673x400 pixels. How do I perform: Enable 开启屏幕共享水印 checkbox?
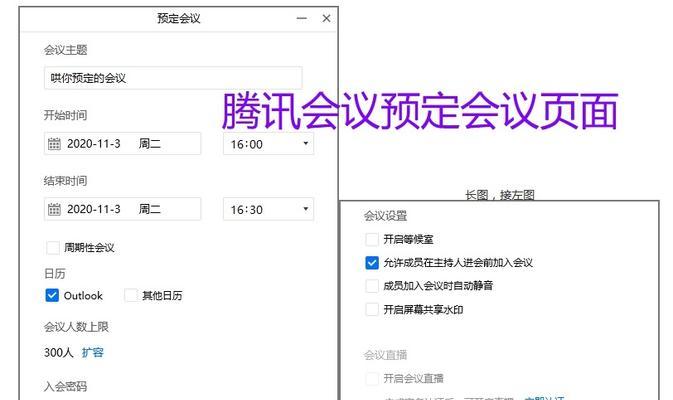click(372, 309)
